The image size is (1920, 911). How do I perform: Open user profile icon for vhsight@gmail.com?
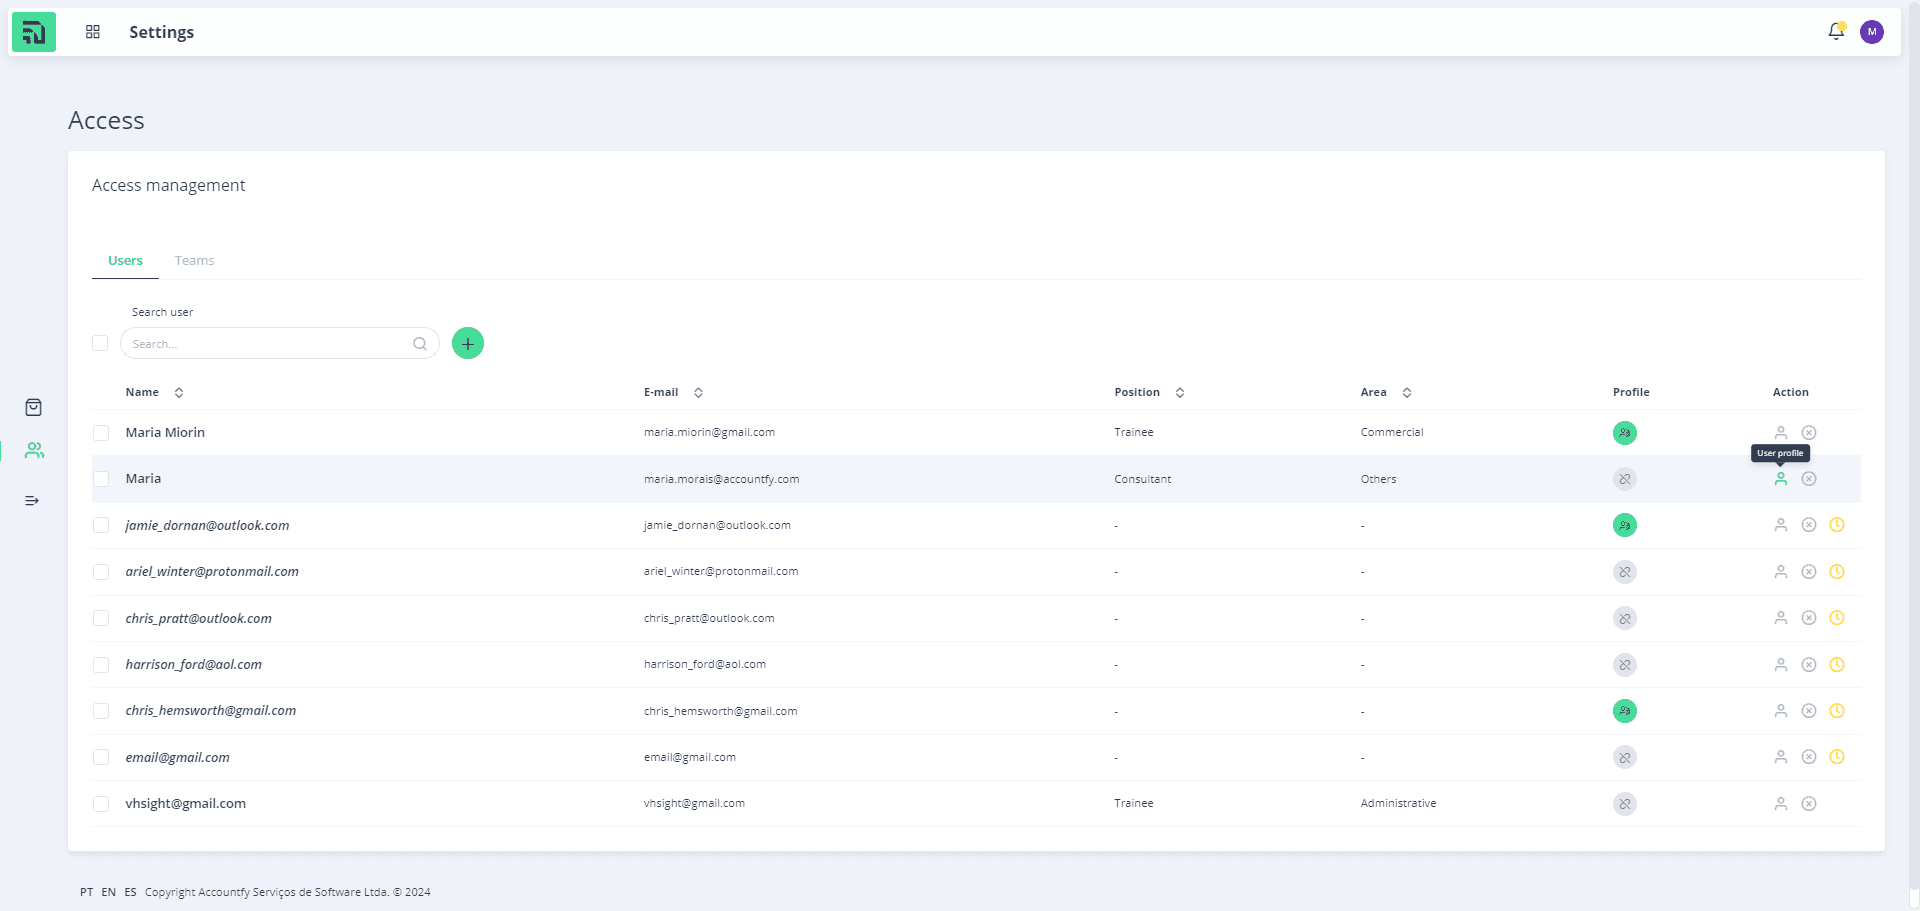coord(1781,804)
